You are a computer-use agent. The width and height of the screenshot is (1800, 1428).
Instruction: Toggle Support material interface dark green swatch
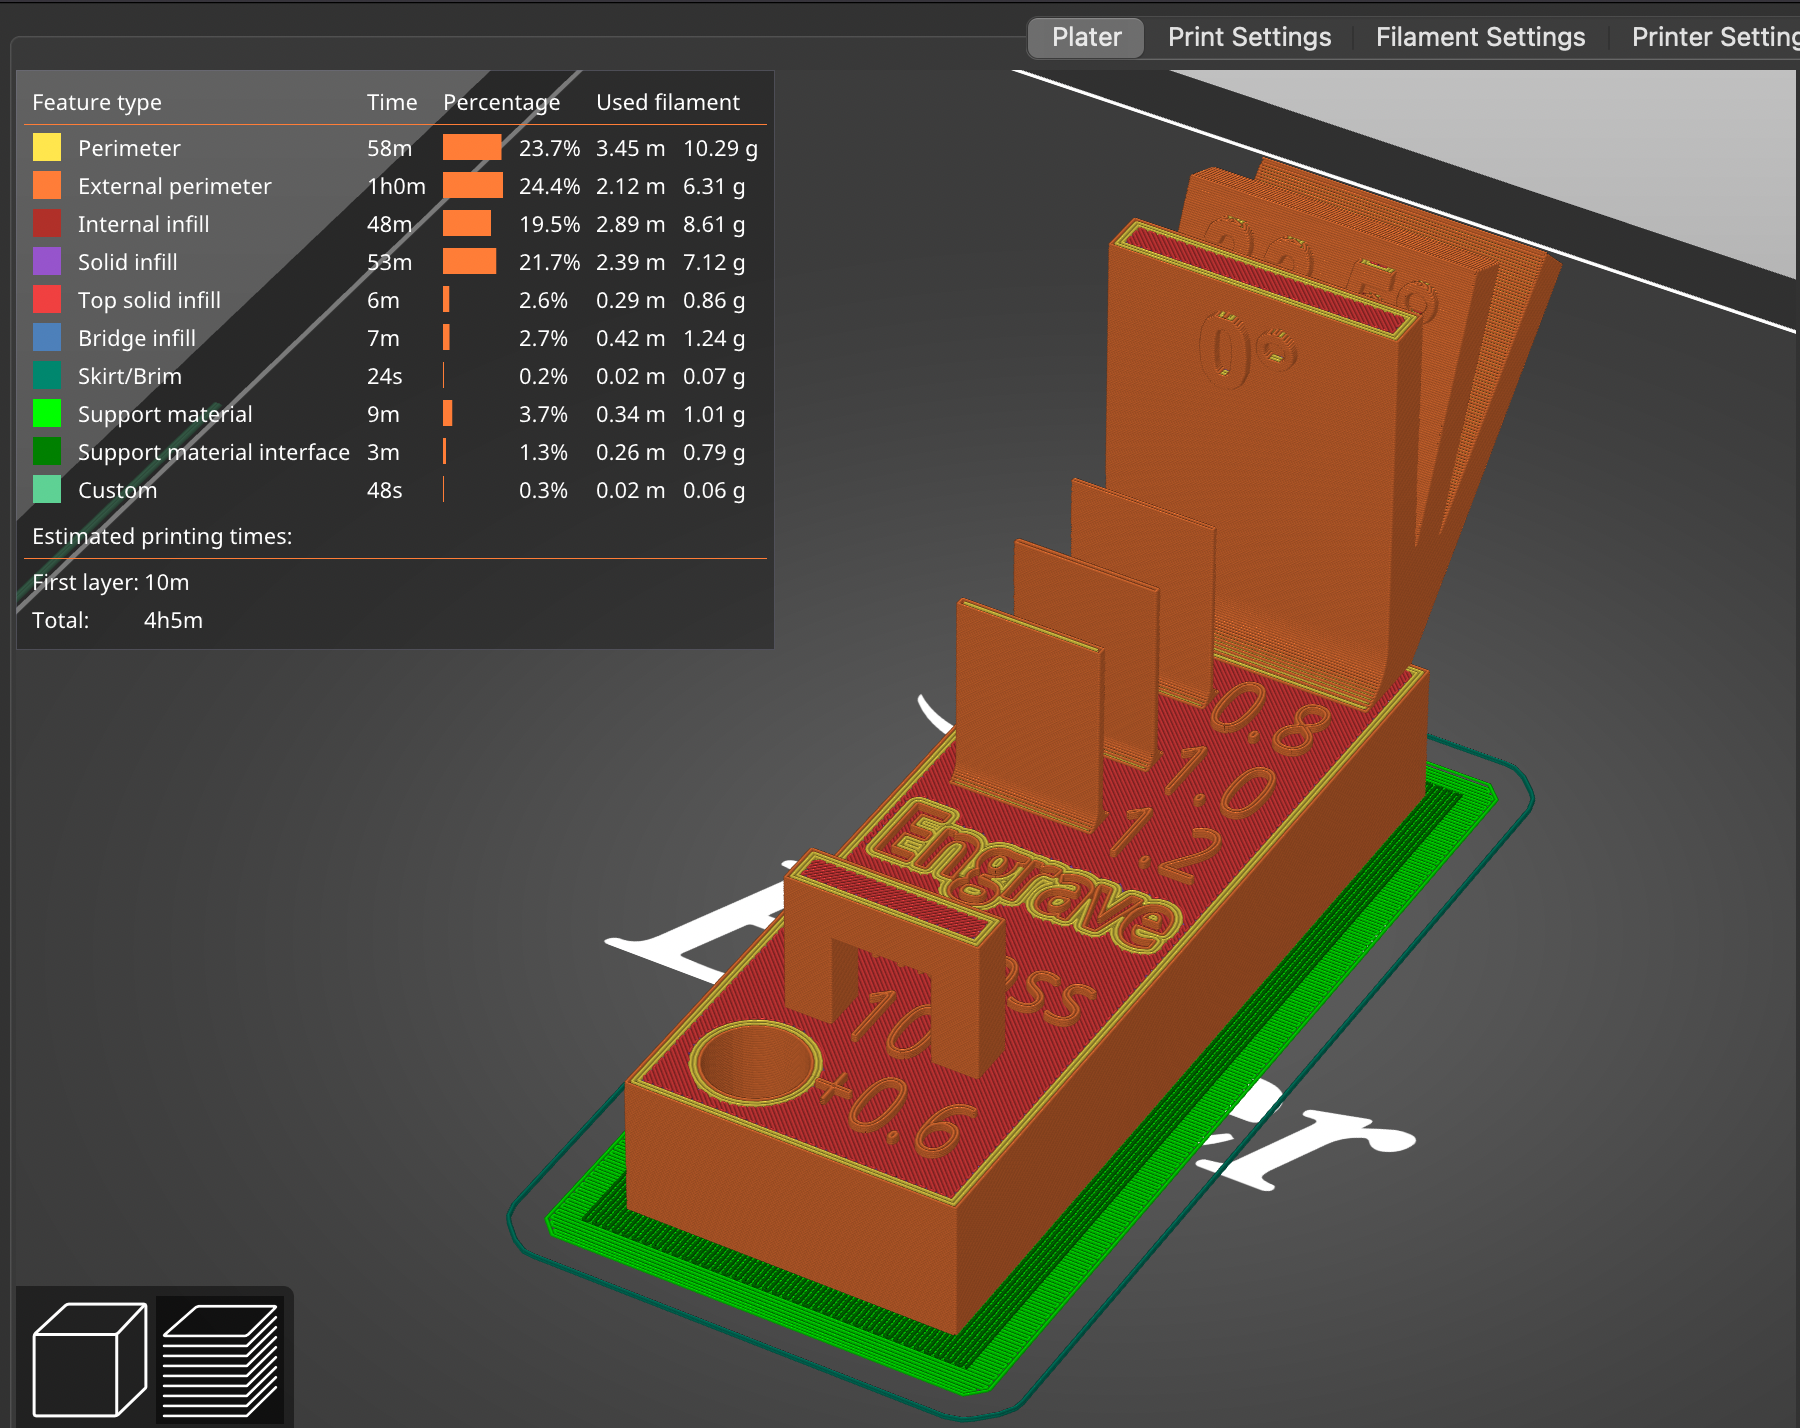pyautogui.click(x=47, y=452)
